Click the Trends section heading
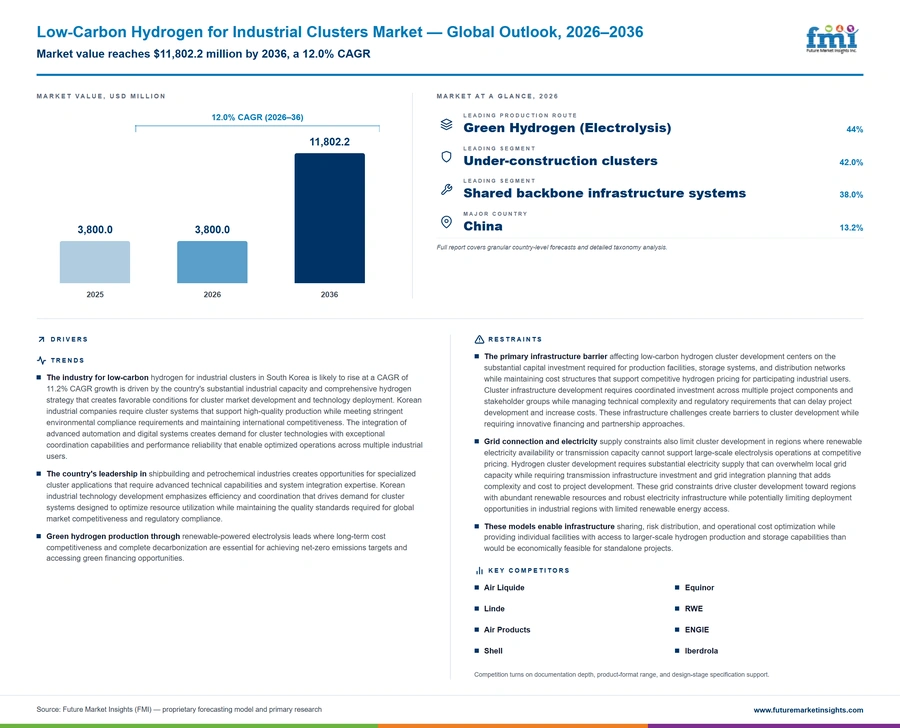The image size is (900, 728). click(67, 361)
